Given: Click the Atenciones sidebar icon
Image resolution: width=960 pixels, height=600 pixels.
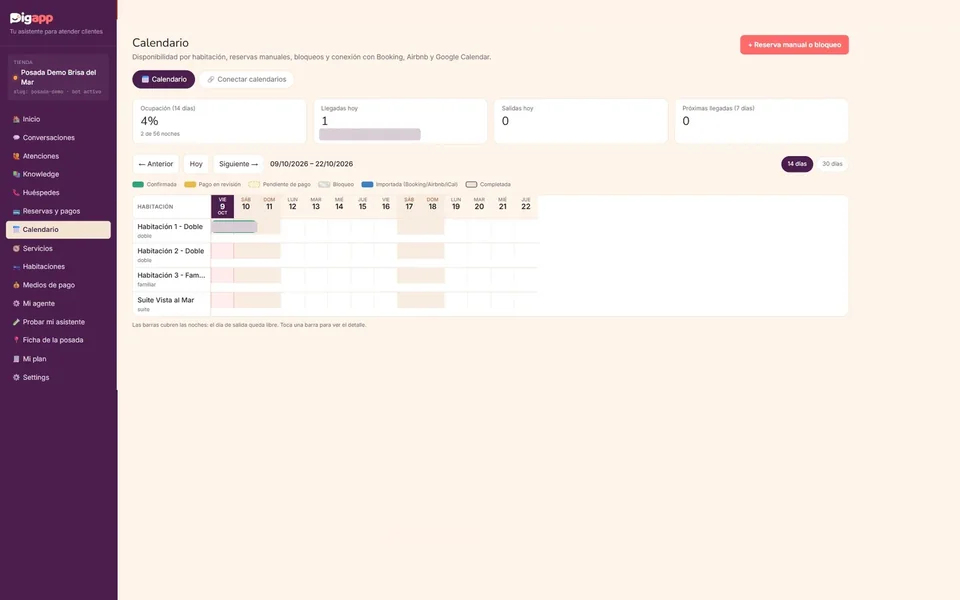Looking at the screenshot, I should point(17,156).
